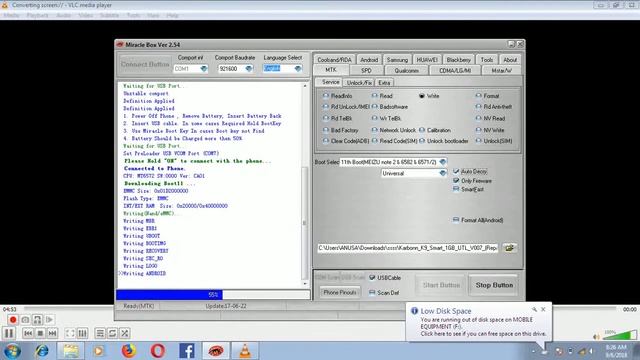Click the firmware file path field
Screen dimensions: 640x360
[408, 248]
